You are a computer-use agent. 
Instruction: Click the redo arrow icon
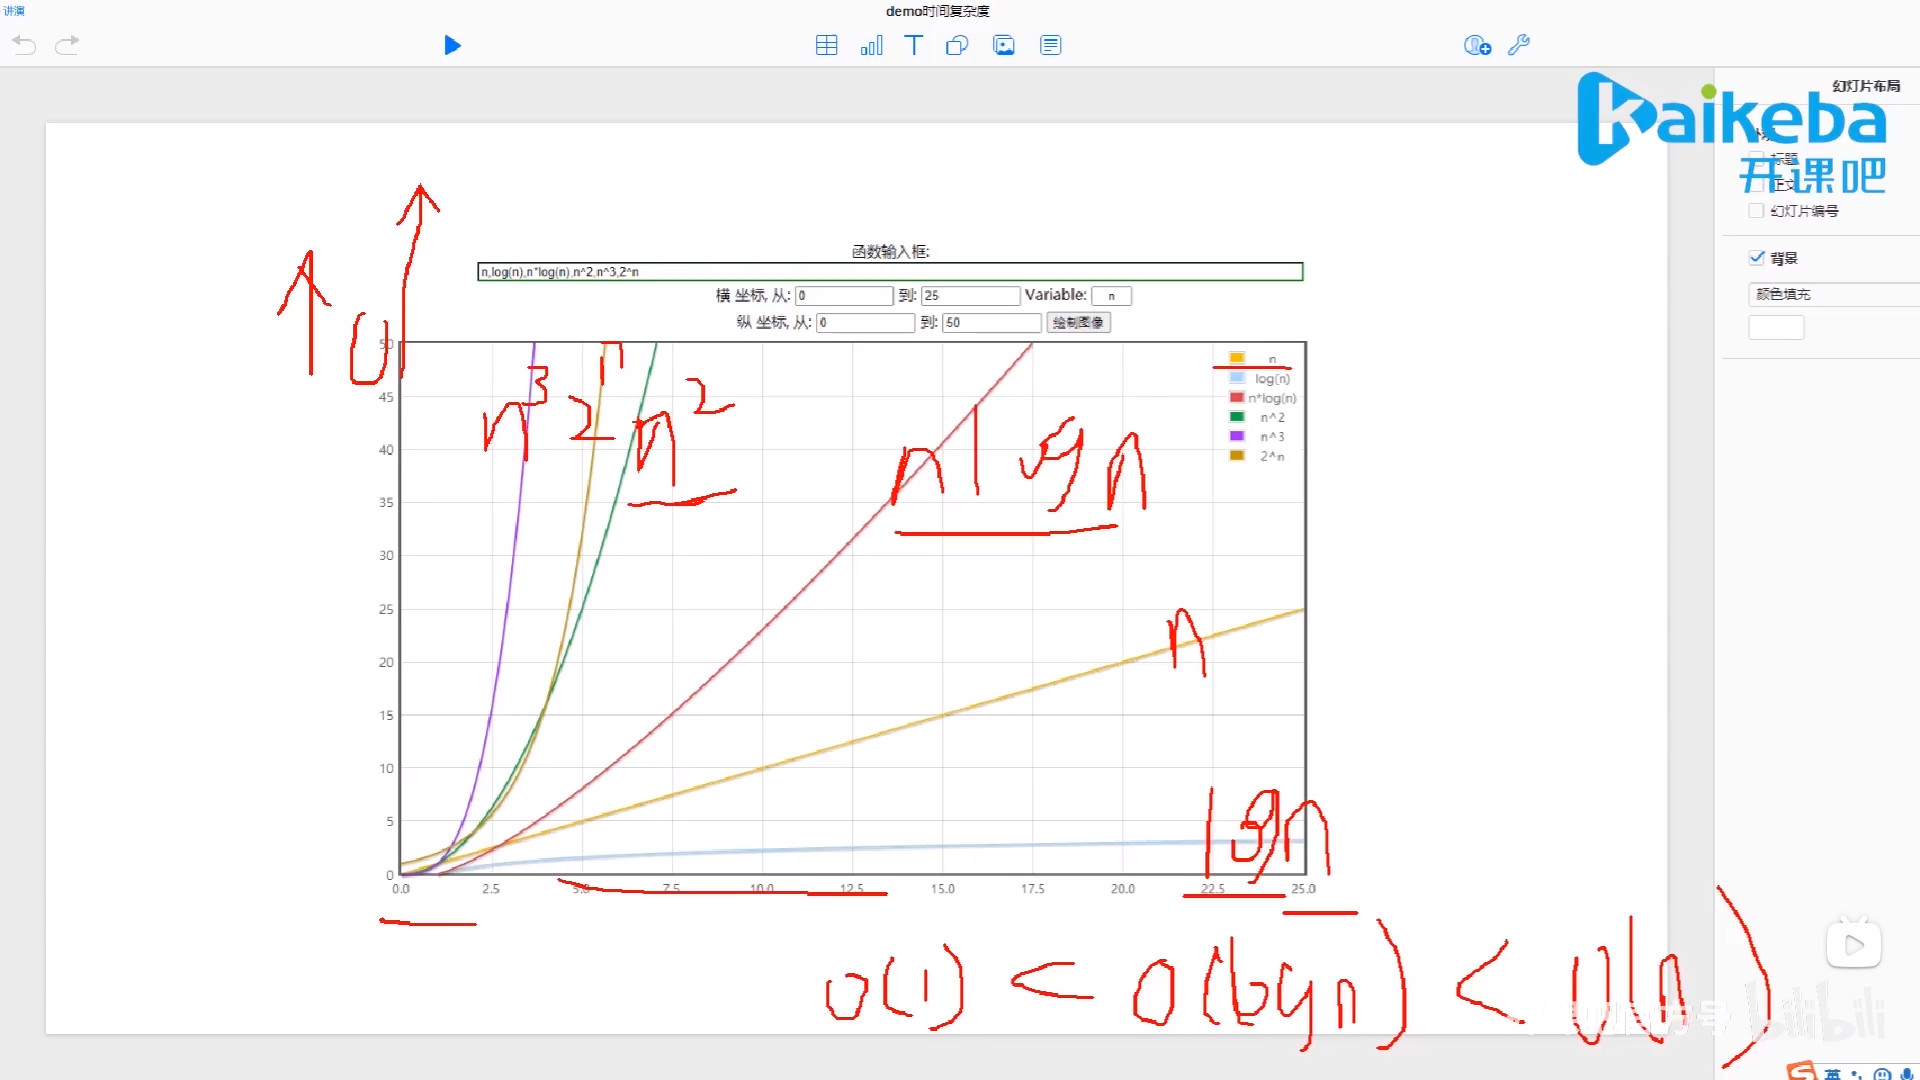pos(67,45)
